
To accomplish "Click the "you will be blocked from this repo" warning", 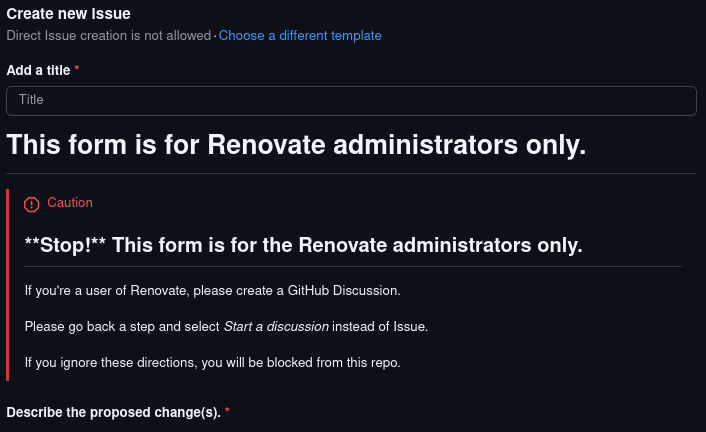I will [x=300, y=362].
